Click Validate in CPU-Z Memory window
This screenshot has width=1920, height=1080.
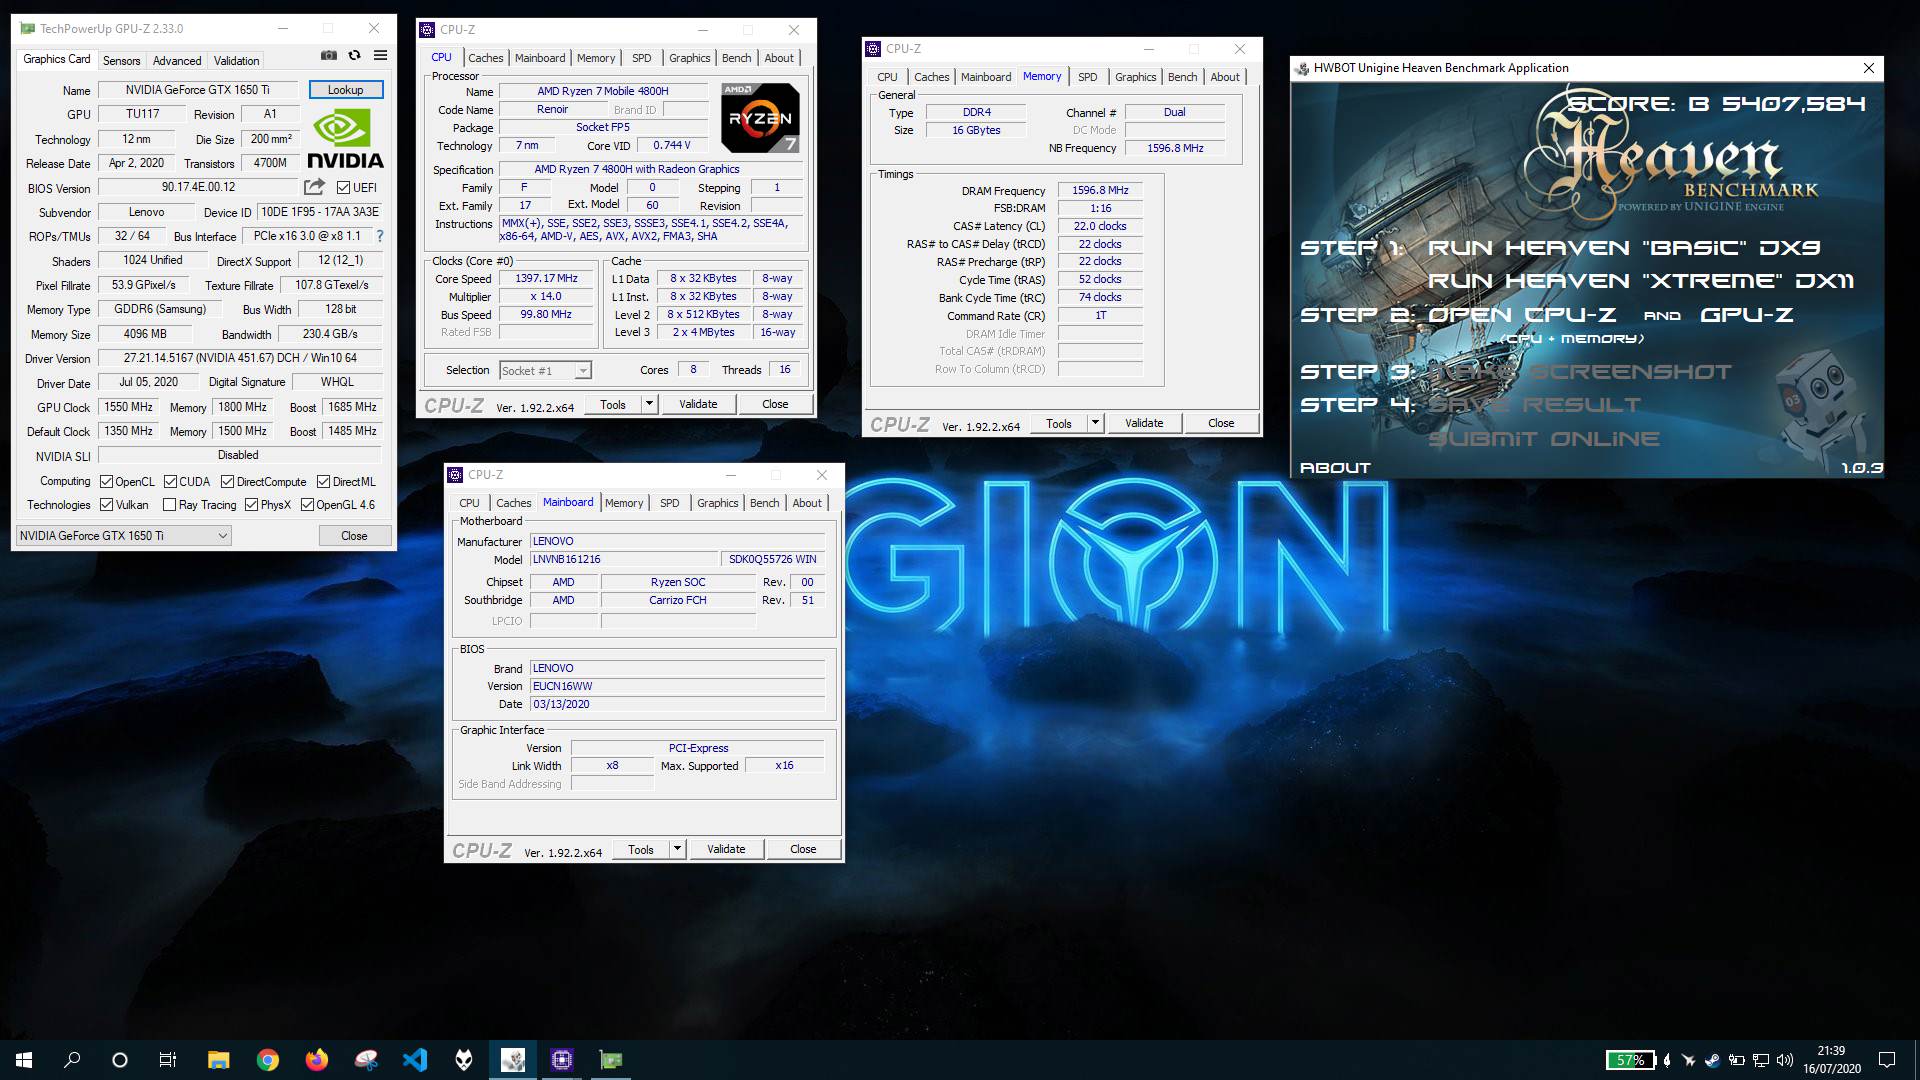tap(1144, 423)
